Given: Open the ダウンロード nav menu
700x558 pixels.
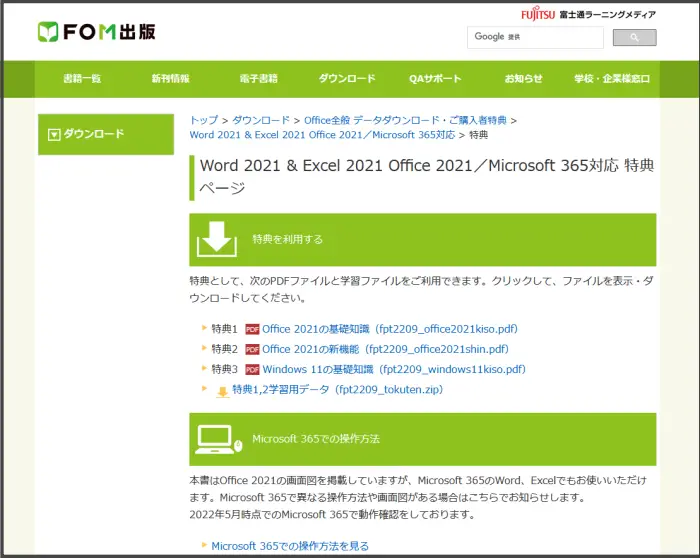Looking at the screenshot, I should pyautogui.click(x=347, y=79).
